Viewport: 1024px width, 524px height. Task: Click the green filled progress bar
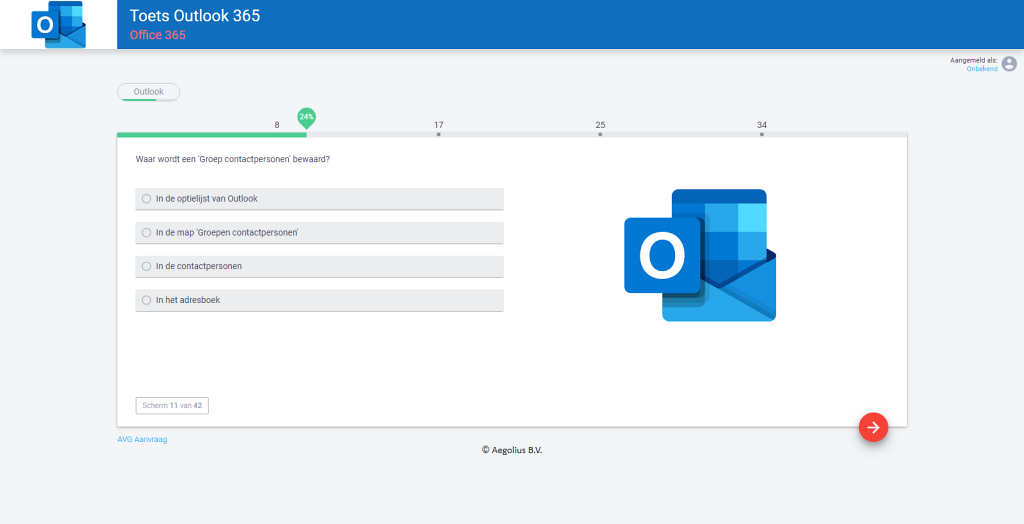tap(212, 135)
